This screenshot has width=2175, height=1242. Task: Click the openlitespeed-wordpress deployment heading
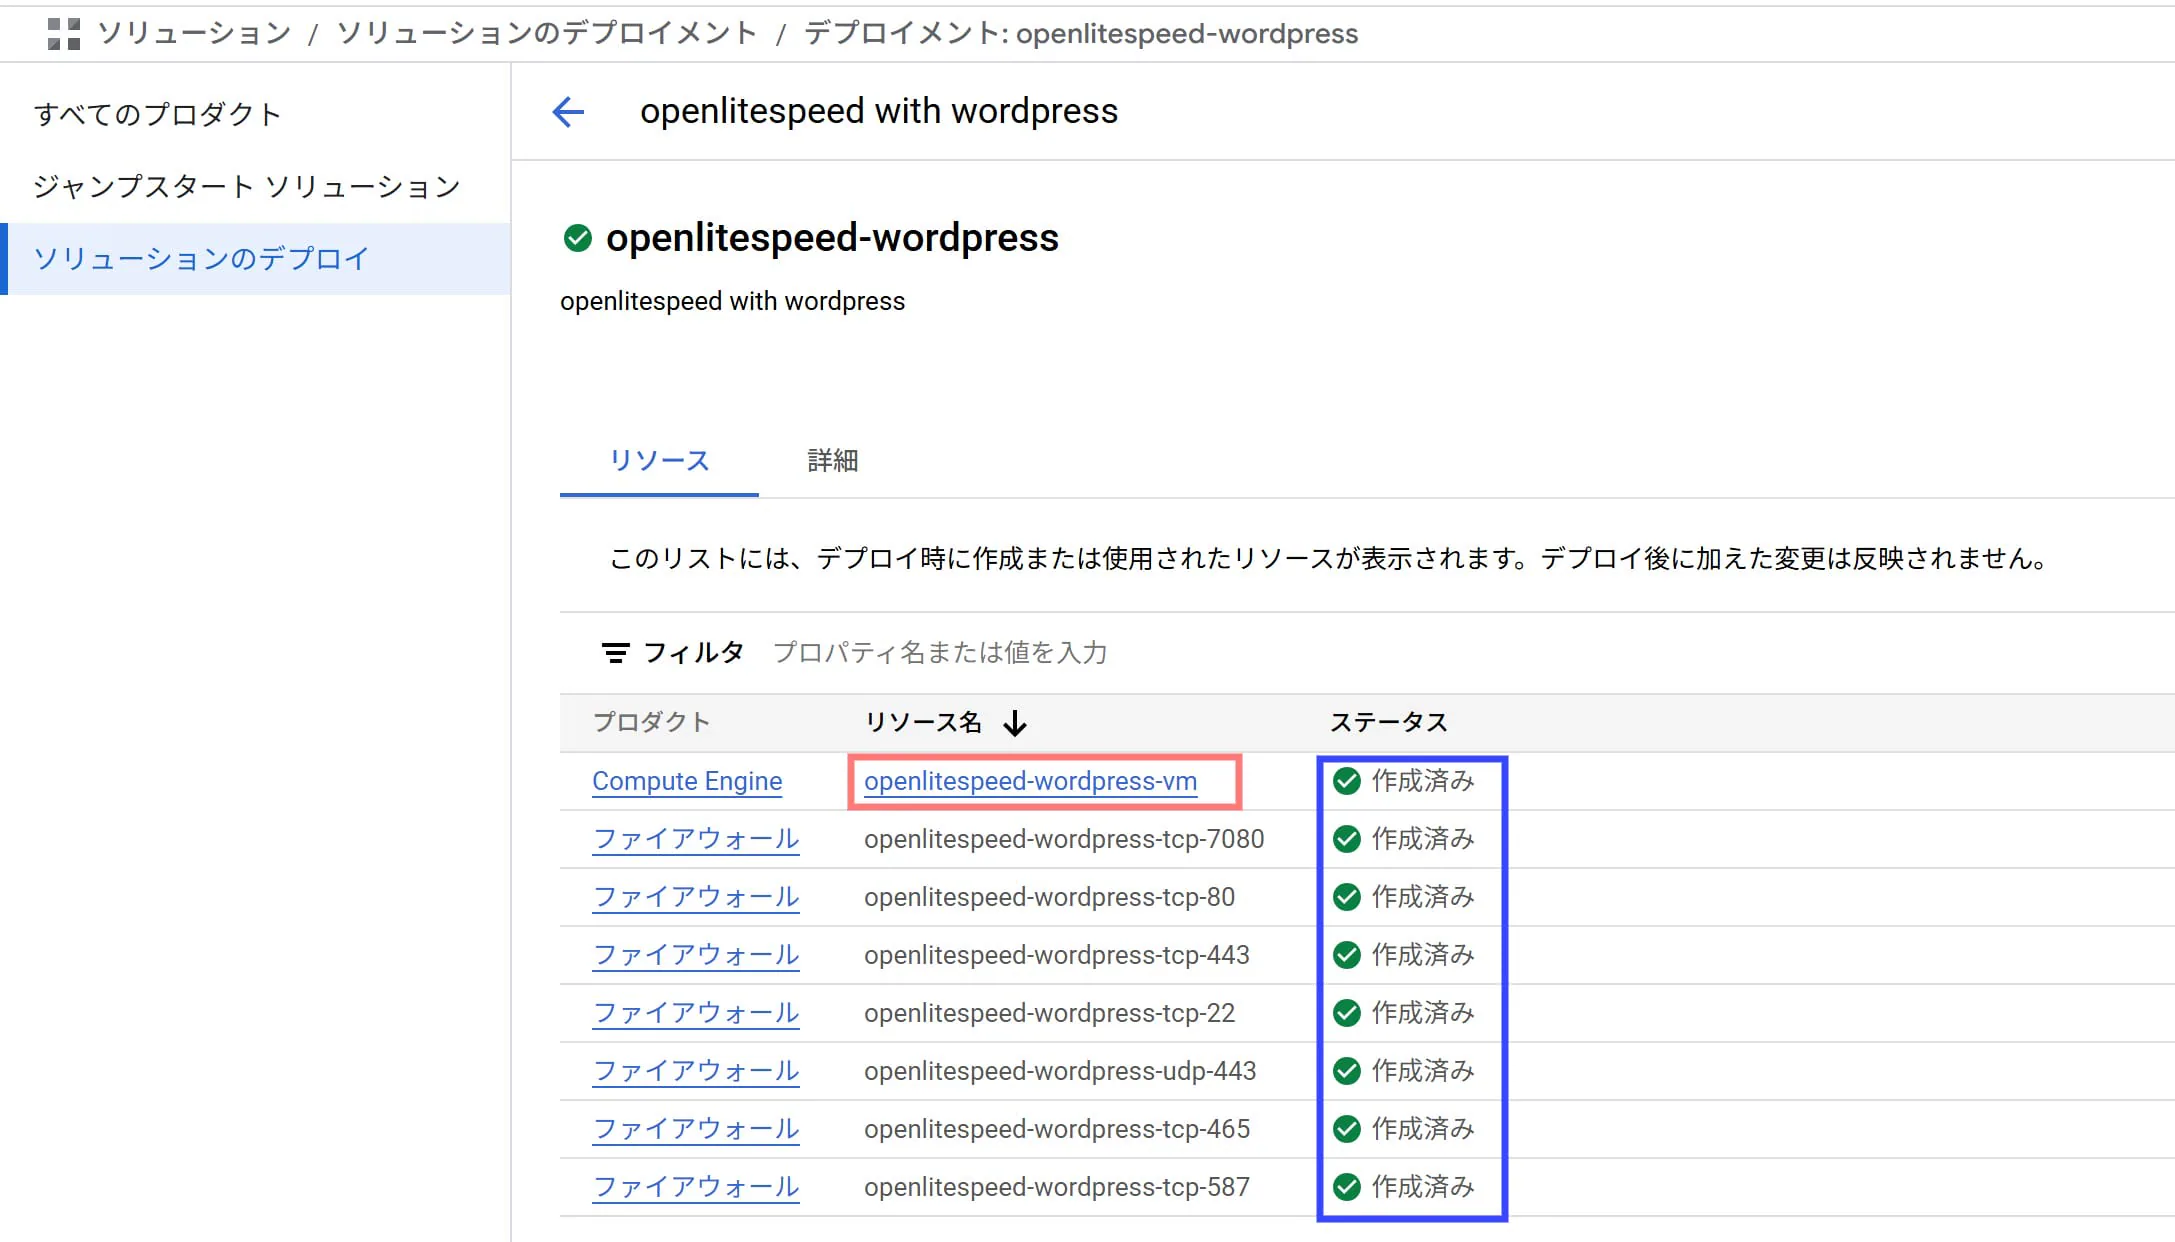pos(832,238)
